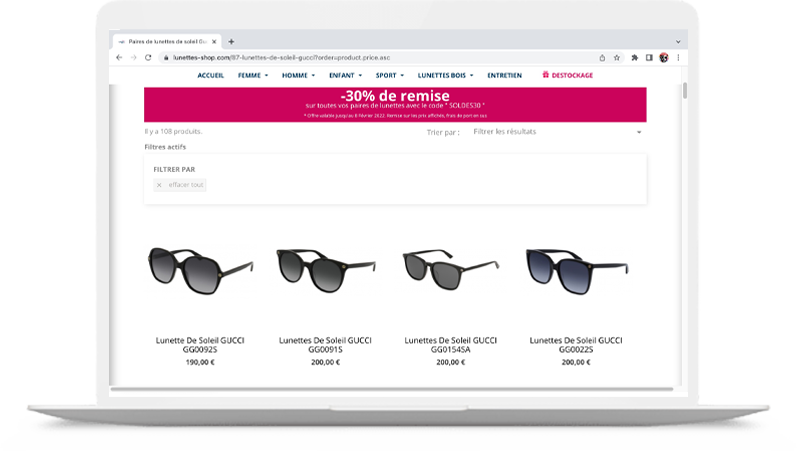Bookmark the page with the star icon
The height and width of the screenshot is (451, 797).
pos(617,58)
